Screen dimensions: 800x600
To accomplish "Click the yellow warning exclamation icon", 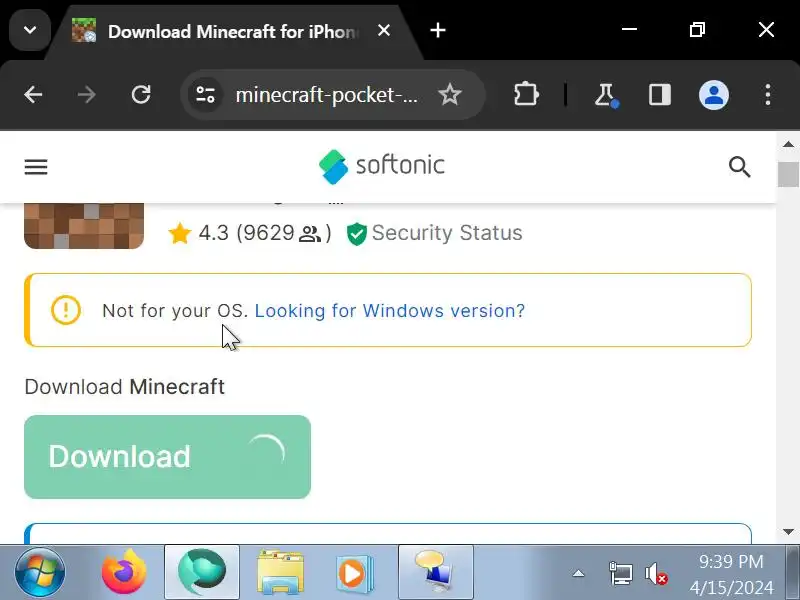I will click(x=66, y=310).
